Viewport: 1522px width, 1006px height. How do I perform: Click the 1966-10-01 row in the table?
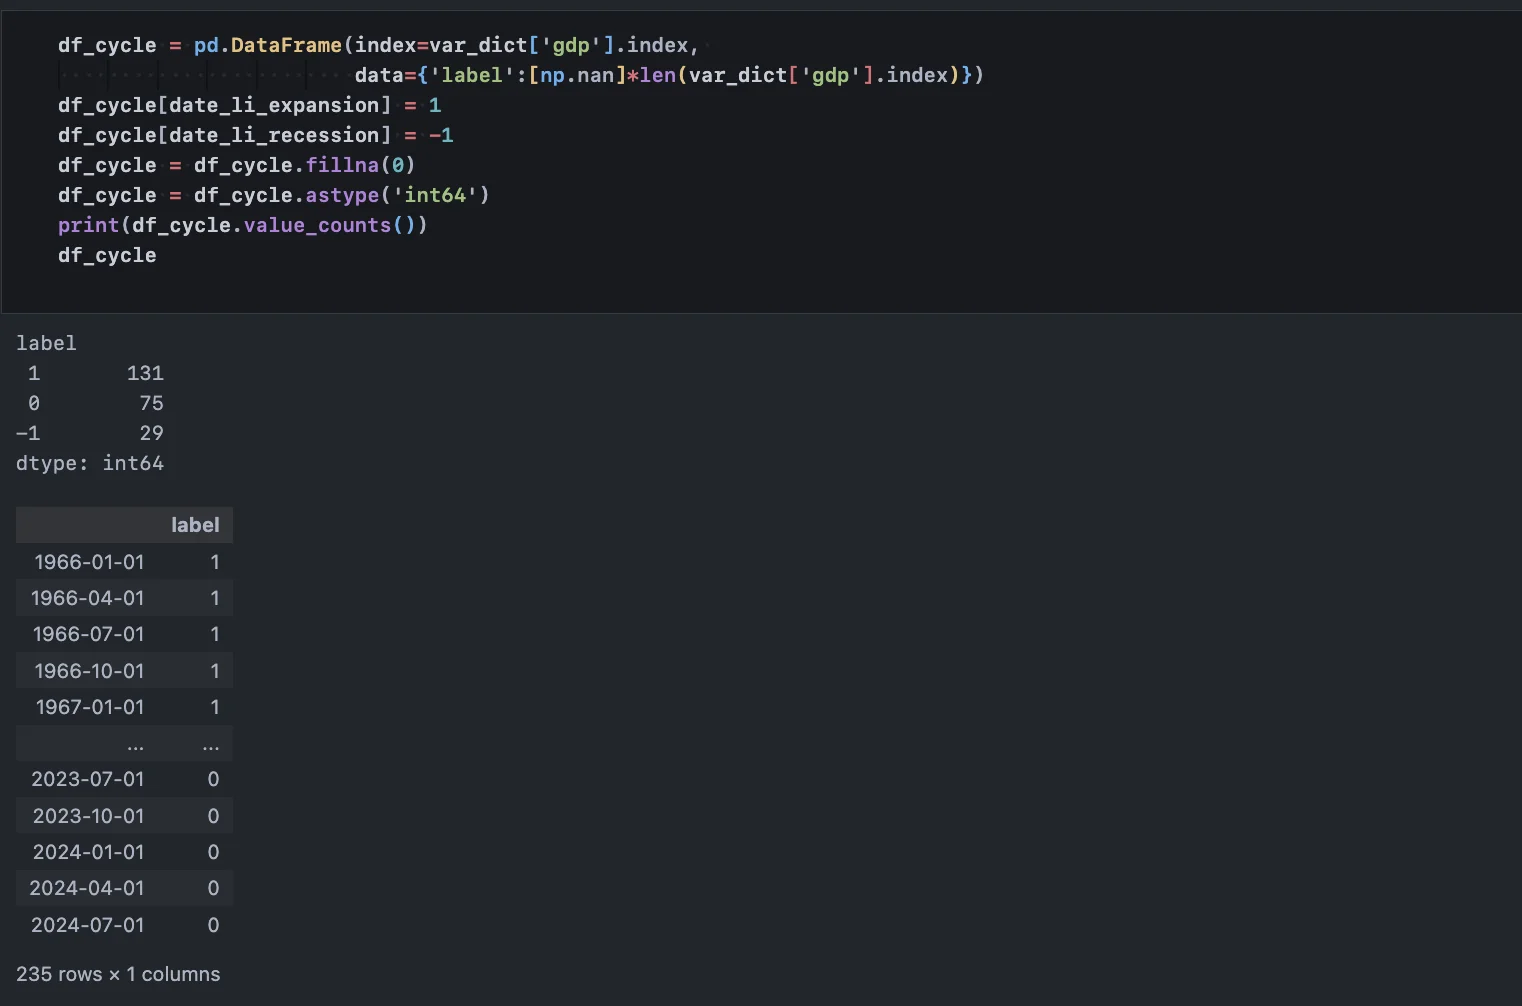coord(89,671)
